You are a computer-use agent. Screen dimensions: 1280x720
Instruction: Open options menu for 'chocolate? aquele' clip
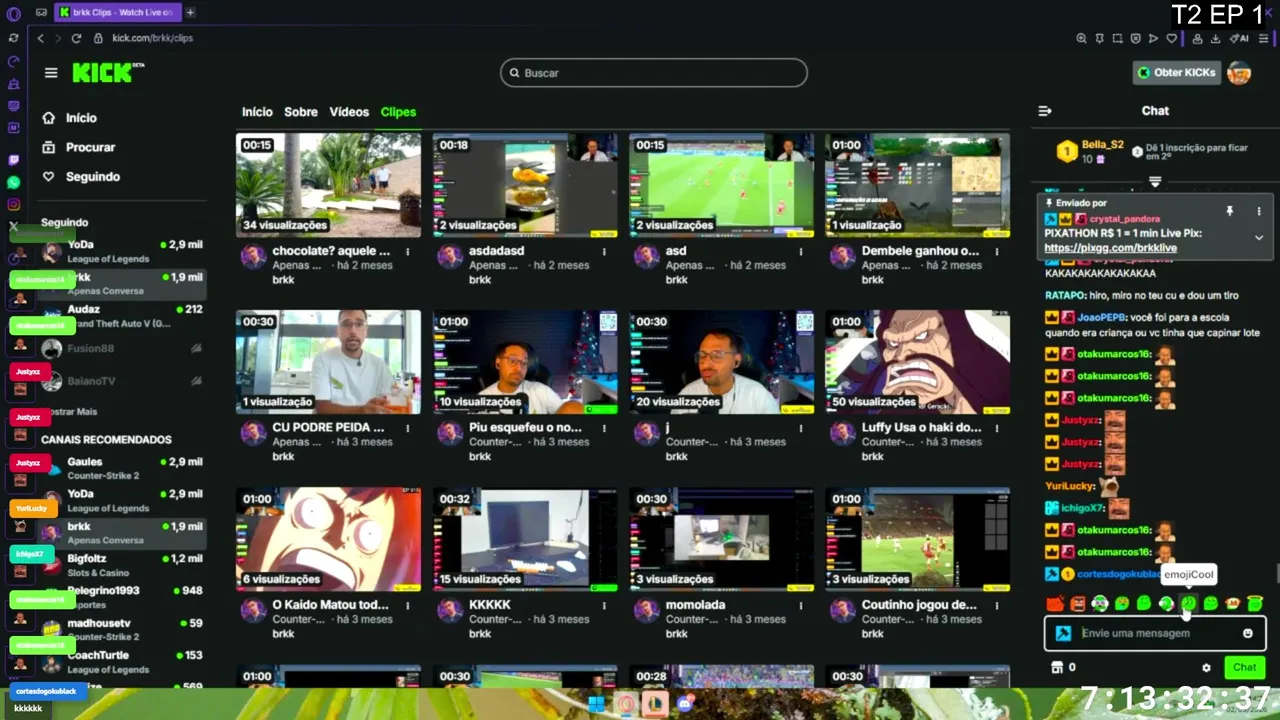point(408,251)
